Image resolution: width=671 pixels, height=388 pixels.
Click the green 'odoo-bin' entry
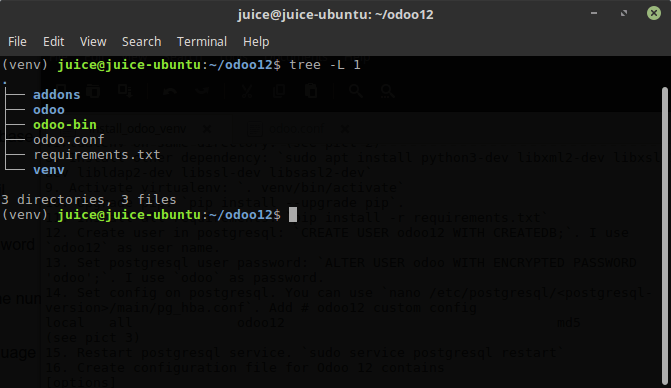(x=65, y=124)
